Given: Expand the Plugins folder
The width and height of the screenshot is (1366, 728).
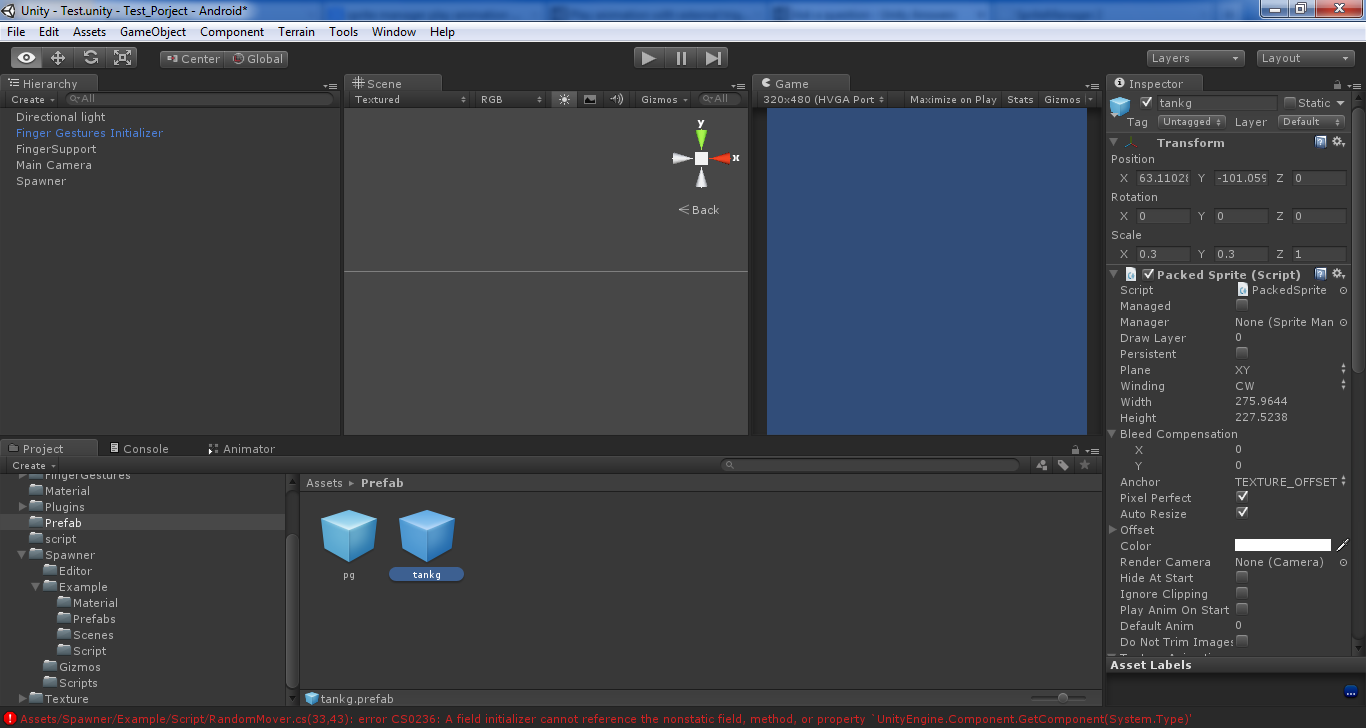Looking at the screenshot, I should 23,507.
